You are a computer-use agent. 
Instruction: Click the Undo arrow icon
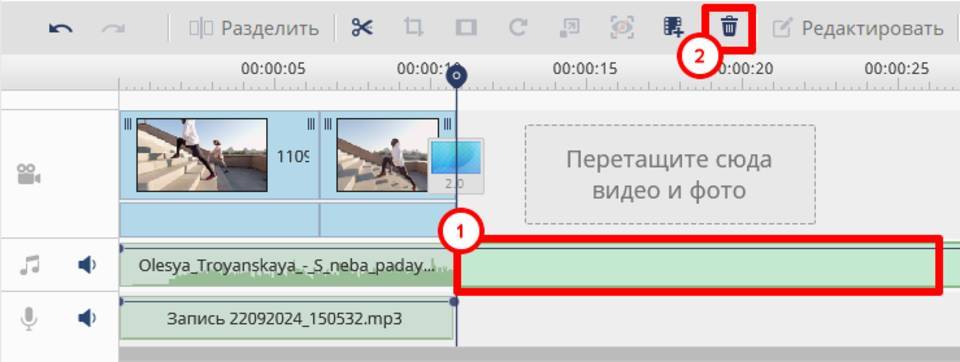click(x=61, y=28)
